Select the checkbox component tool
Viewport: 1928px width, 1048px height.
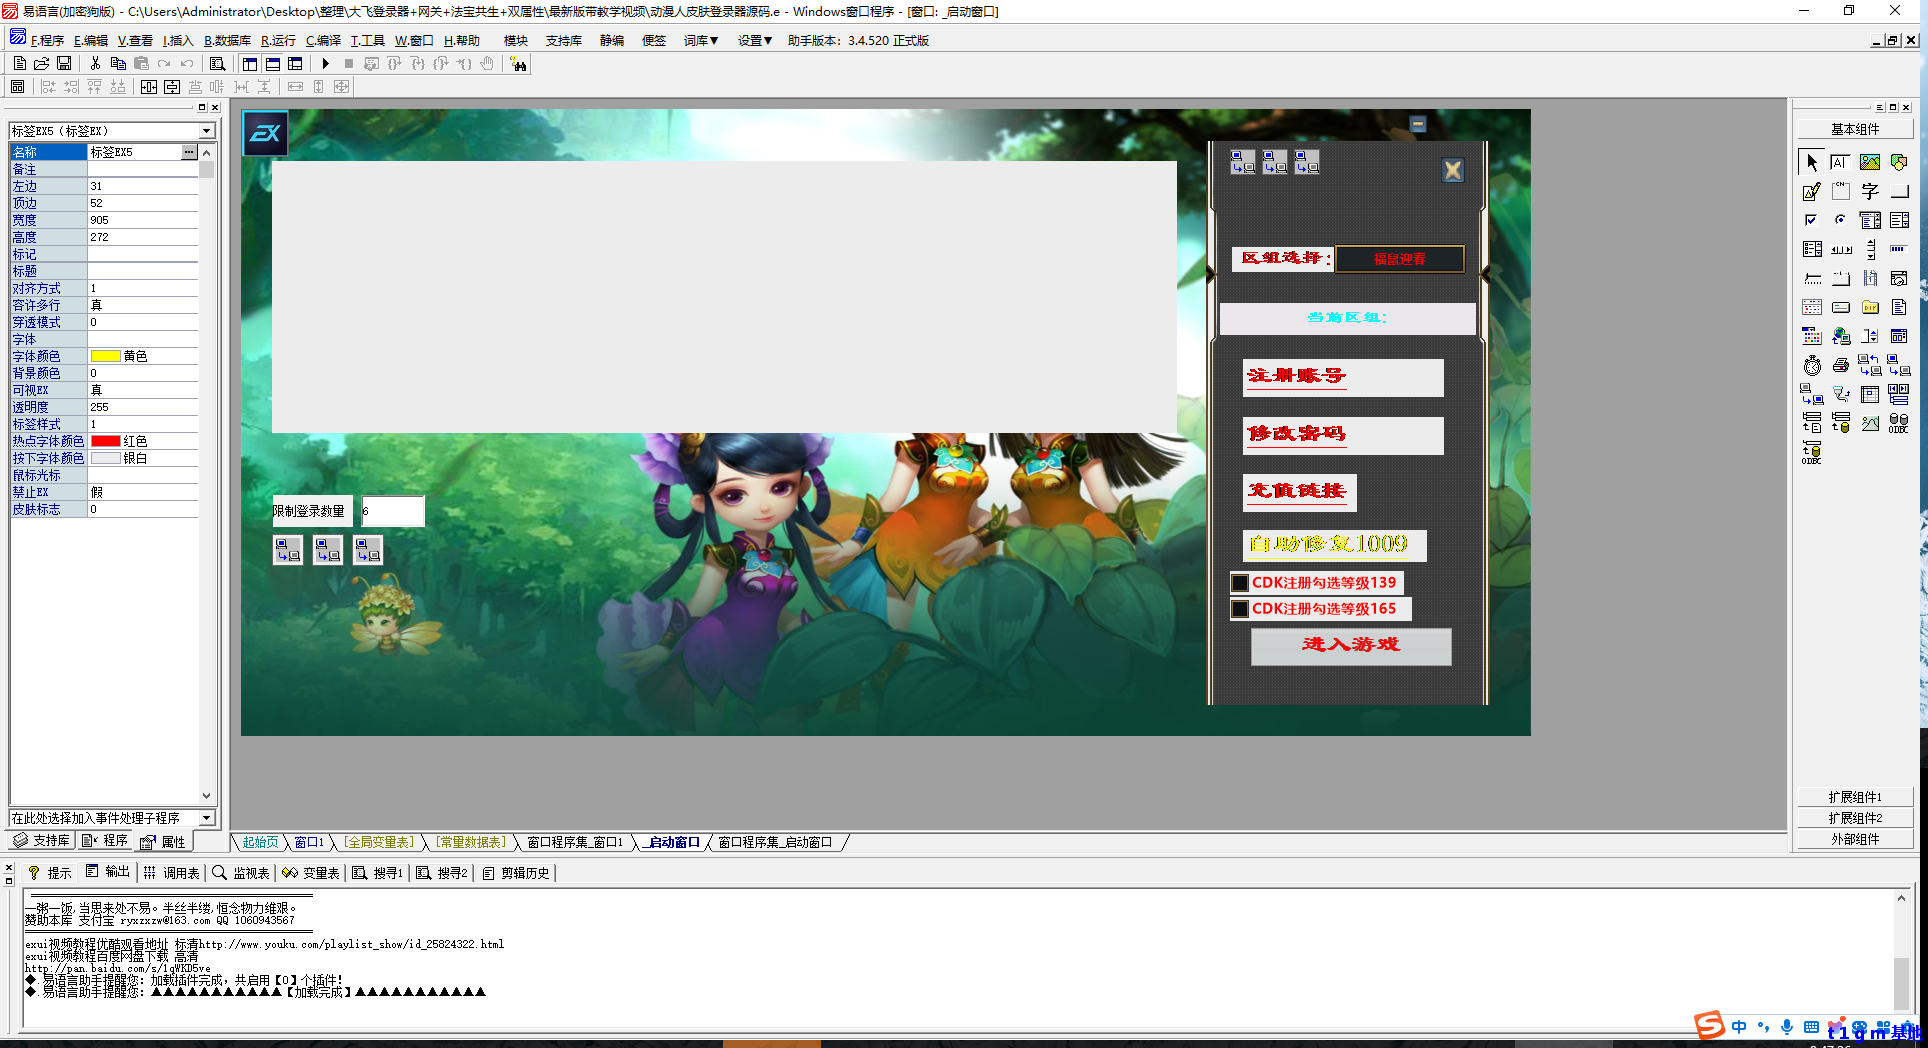coord(1811,220)
